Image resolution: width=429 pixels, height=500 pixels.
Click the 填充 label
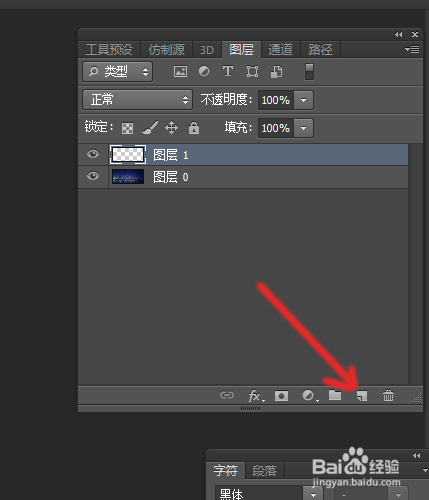point(237,127)
